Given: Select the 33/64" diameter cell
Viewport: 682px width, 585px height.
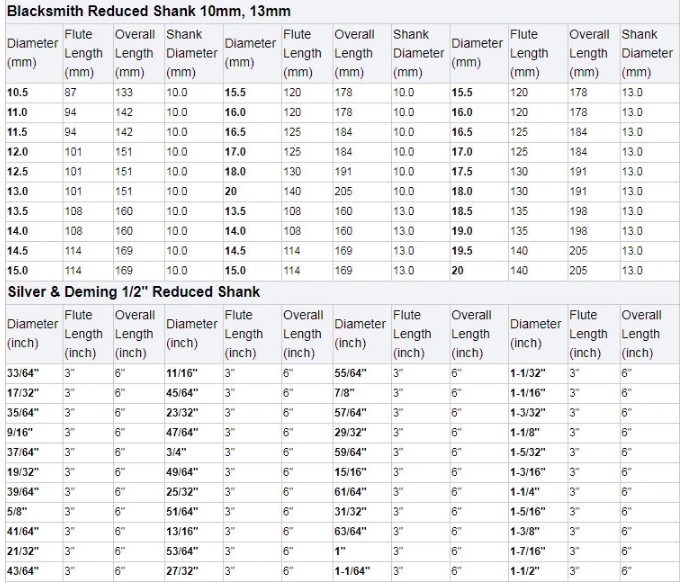Looking at the screenshot, I should click(23, 372).
